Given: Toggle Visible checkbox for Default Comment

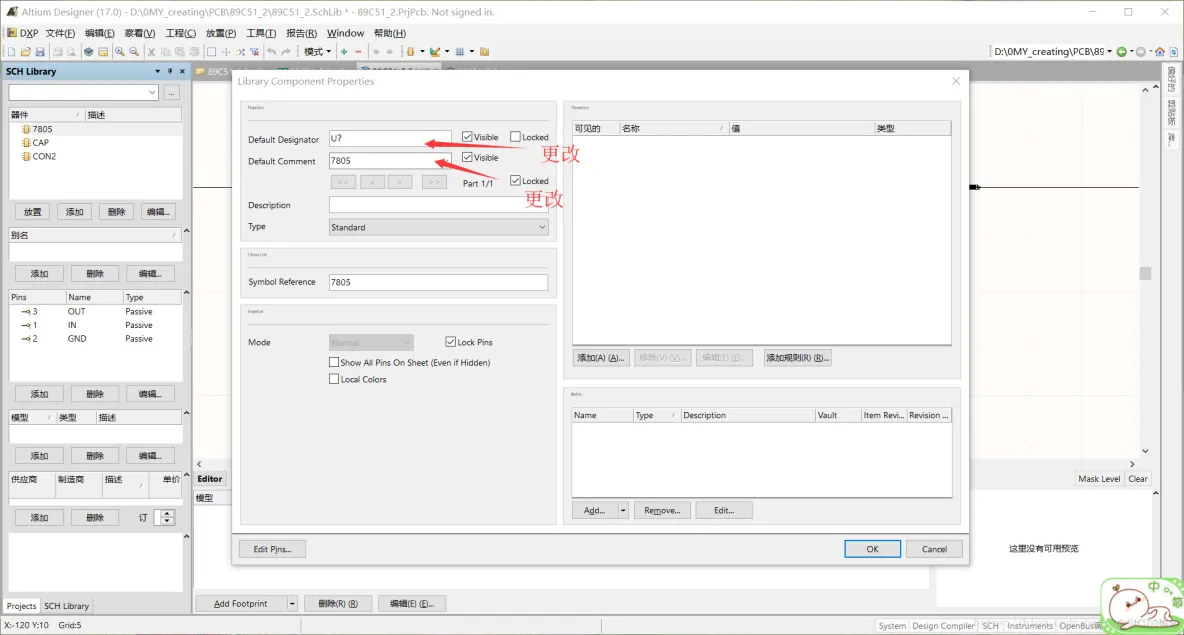Looking at the screenshot, I should [x=467, y=157].
